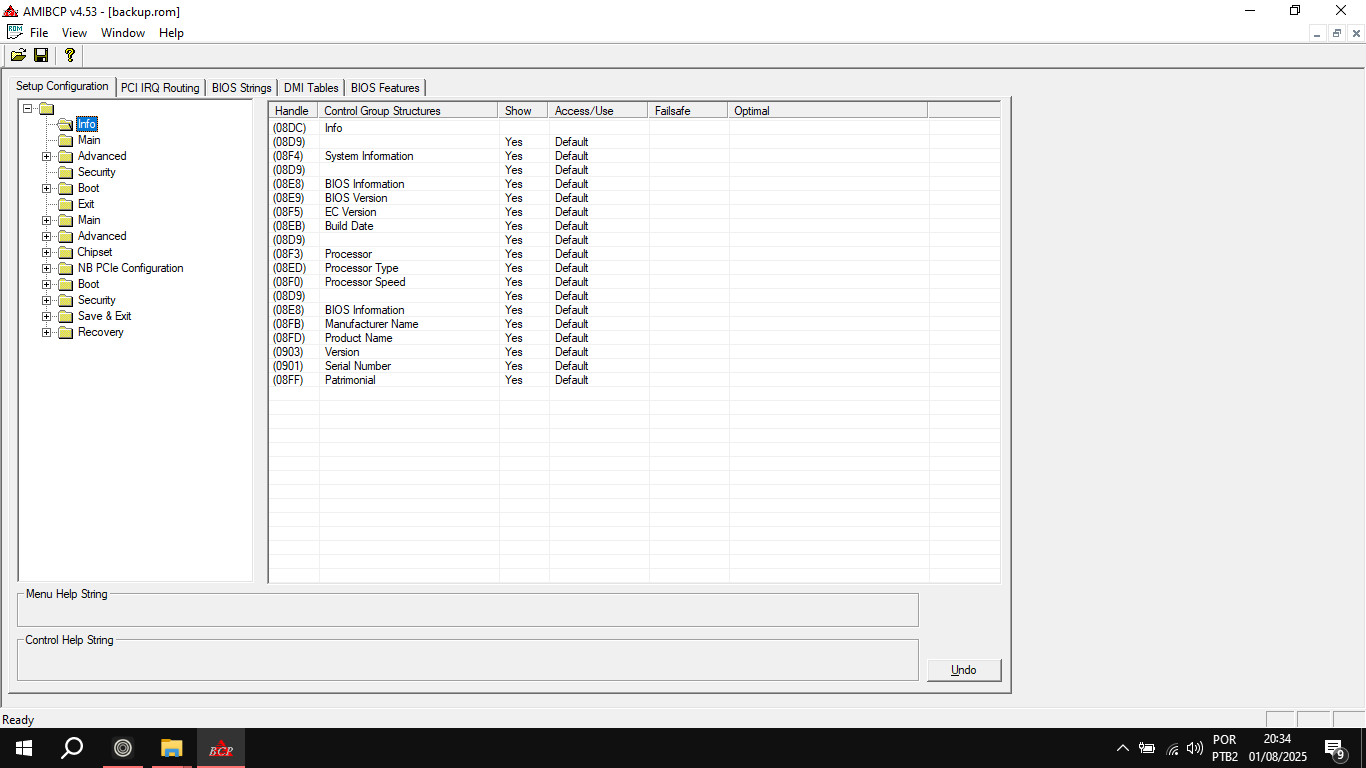
Task: Expand the NB PCIe Configuration node
Action: pyautogui.click(x=46, y=268)
